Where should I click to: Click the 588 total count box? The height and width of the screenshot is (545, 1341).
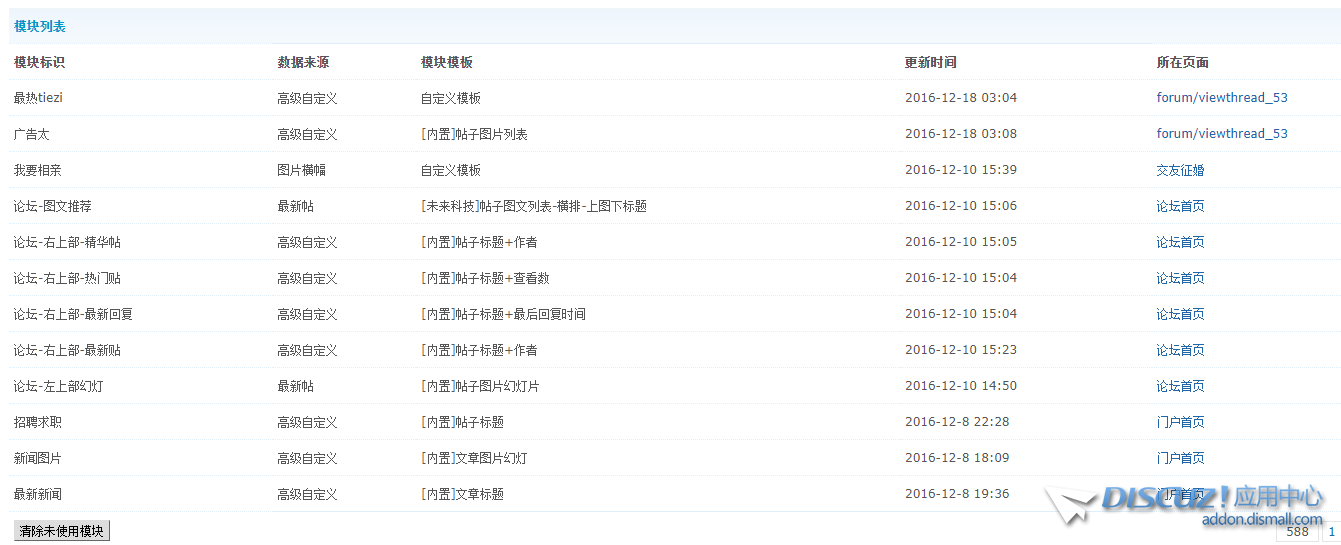click(1297, 532)
